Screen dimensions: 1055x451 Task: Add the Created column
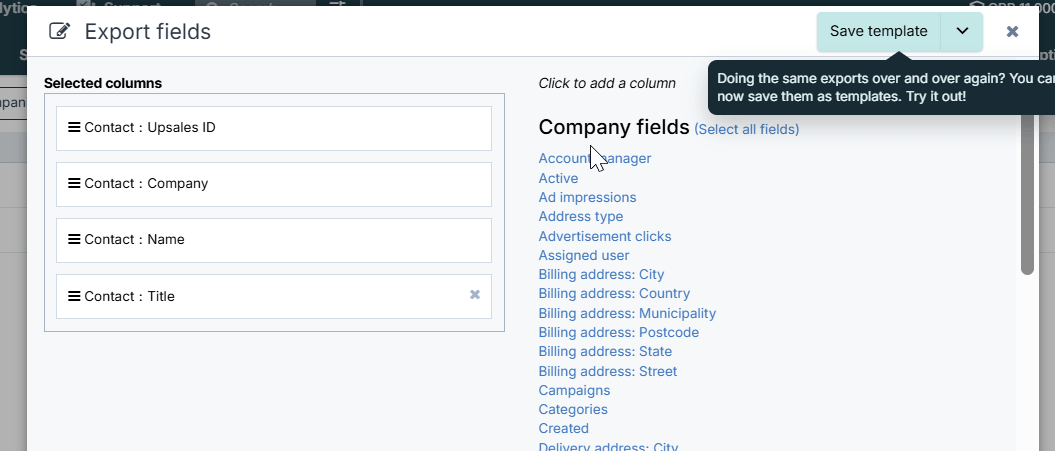pyautogui.click(x=564, y=429)
